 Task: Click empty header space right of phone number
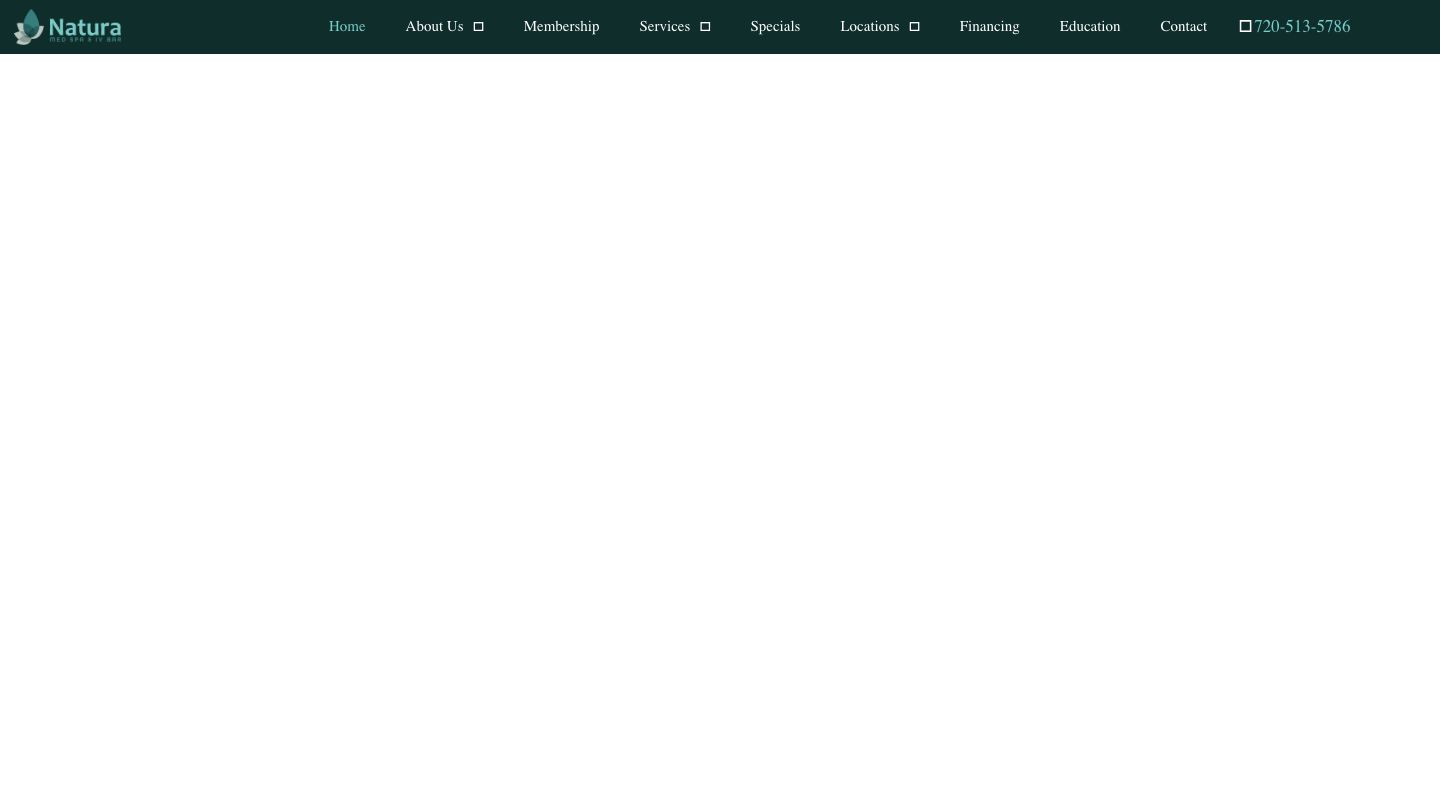click(1400, 27)
